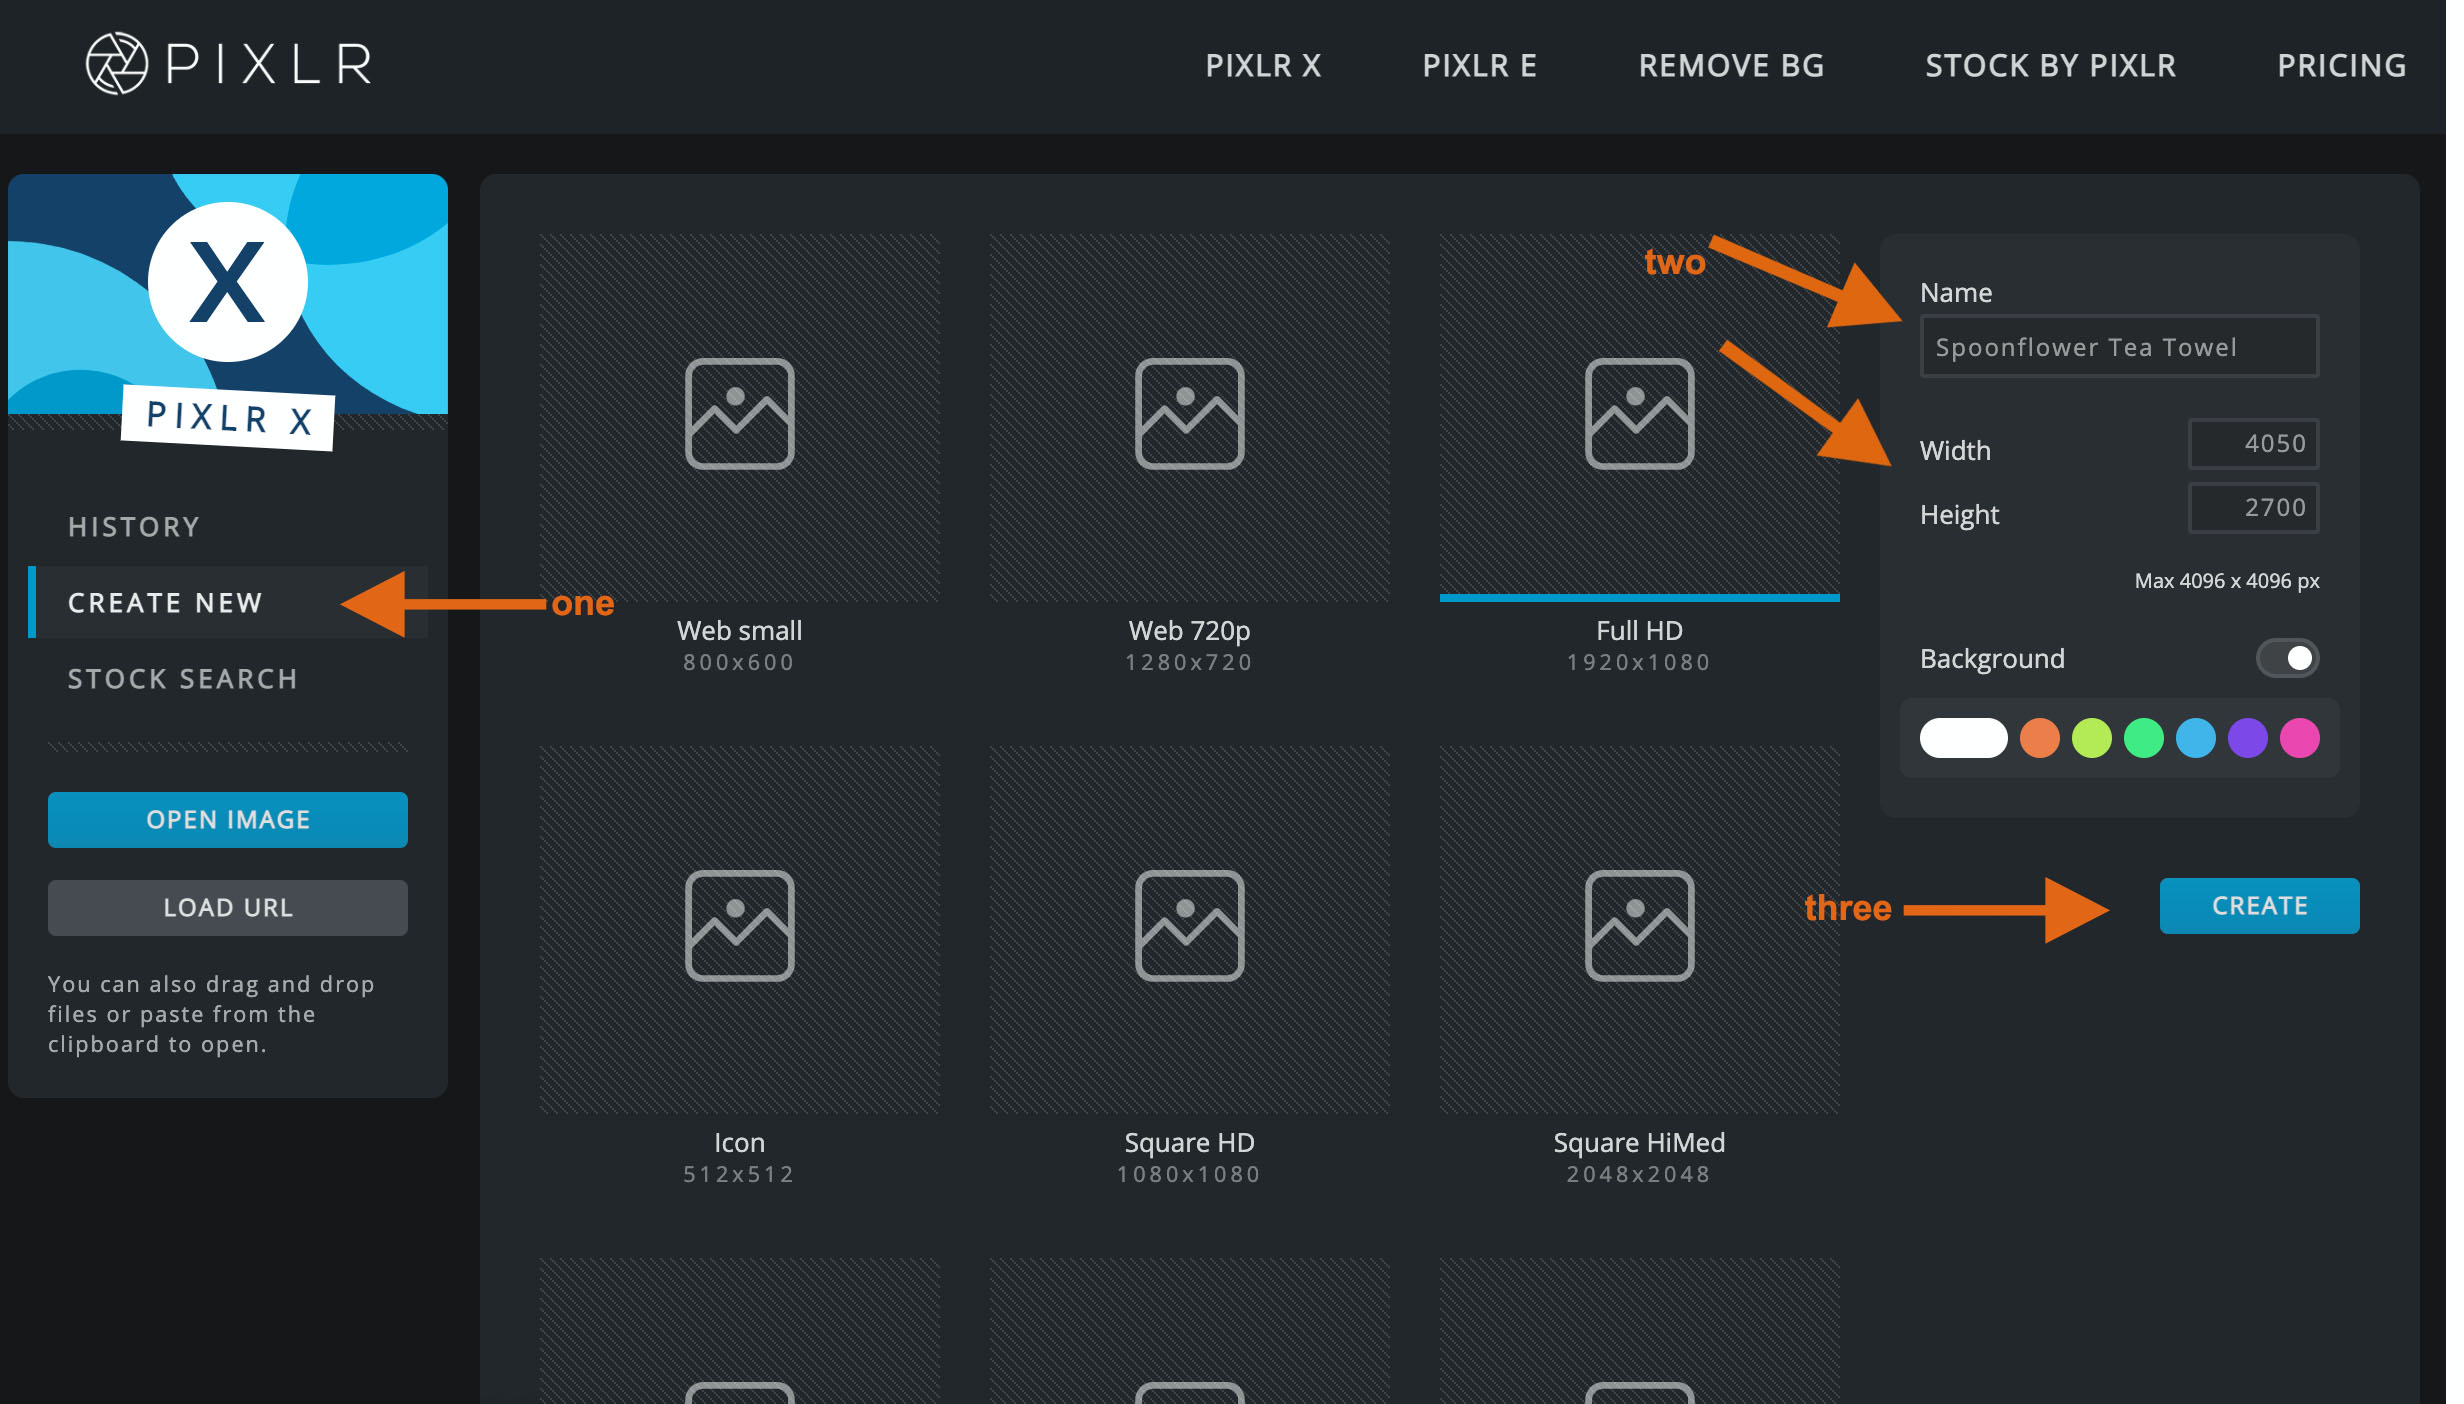Click the Pixlr aperture logo icon

coord(117,63)
